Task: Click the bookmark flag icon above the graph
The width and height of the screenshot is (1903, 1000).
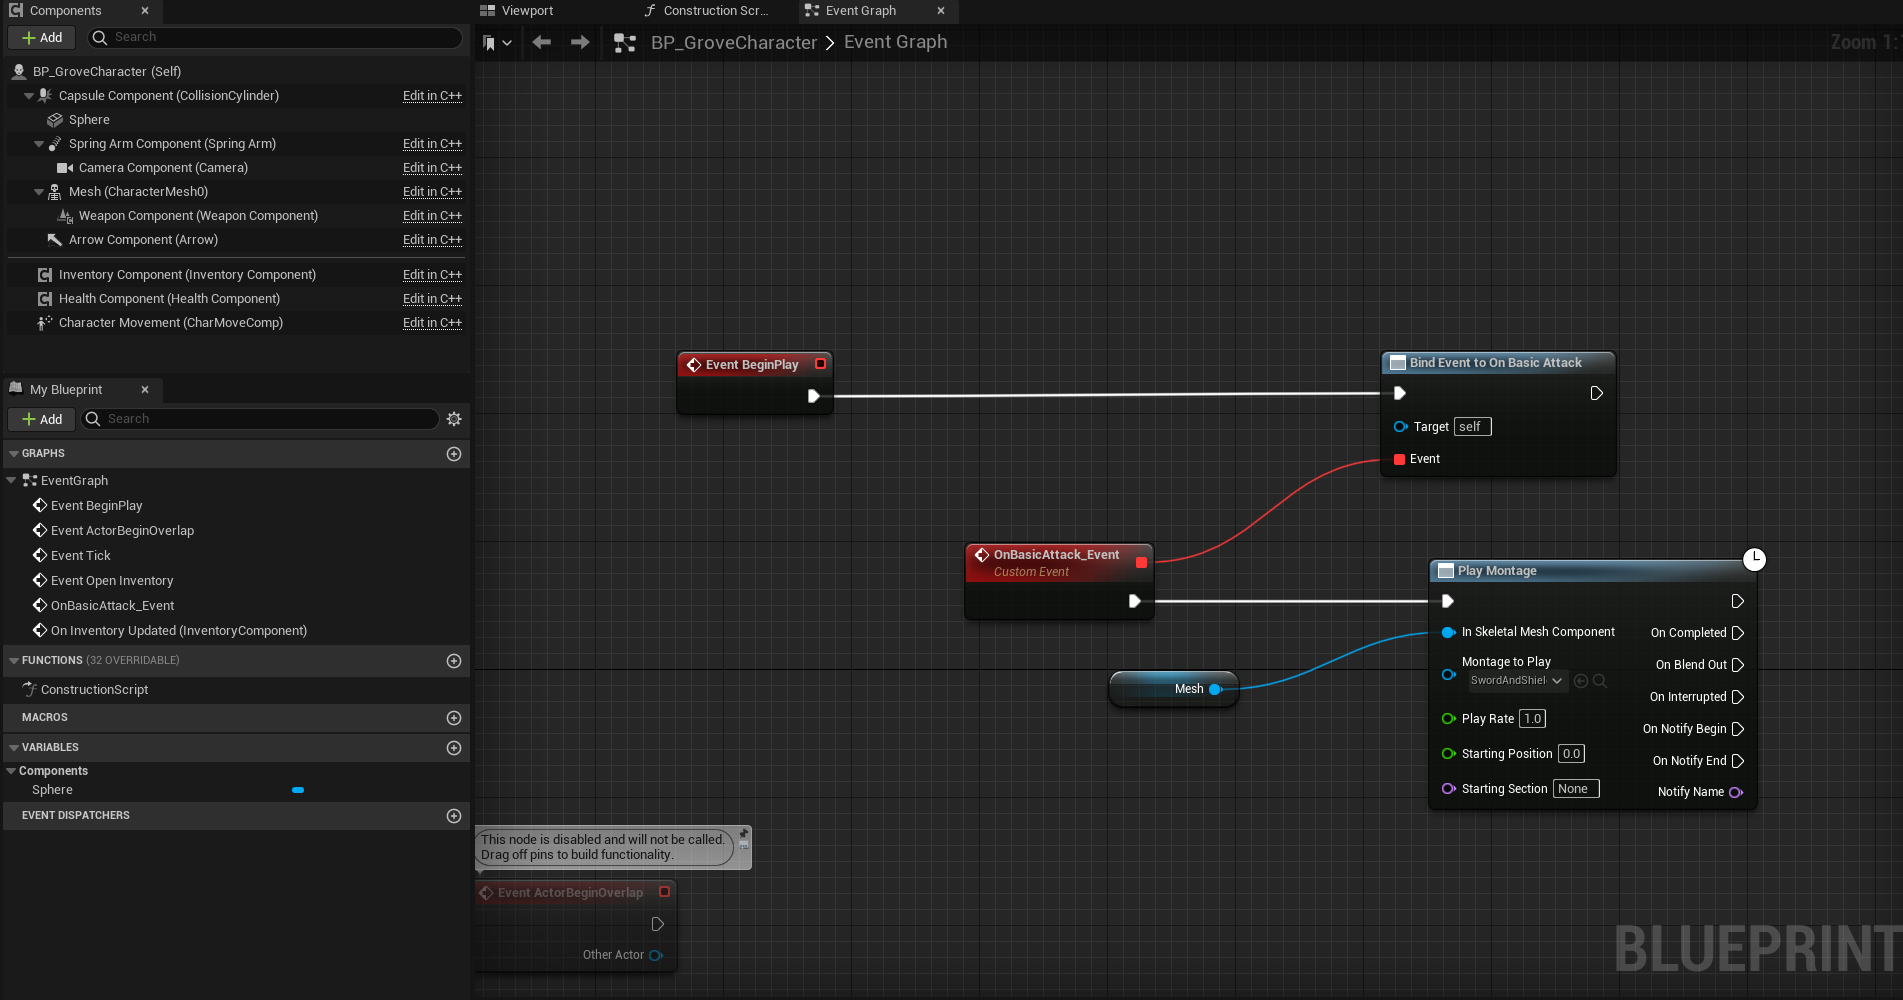Action: [x=491, y=42]
